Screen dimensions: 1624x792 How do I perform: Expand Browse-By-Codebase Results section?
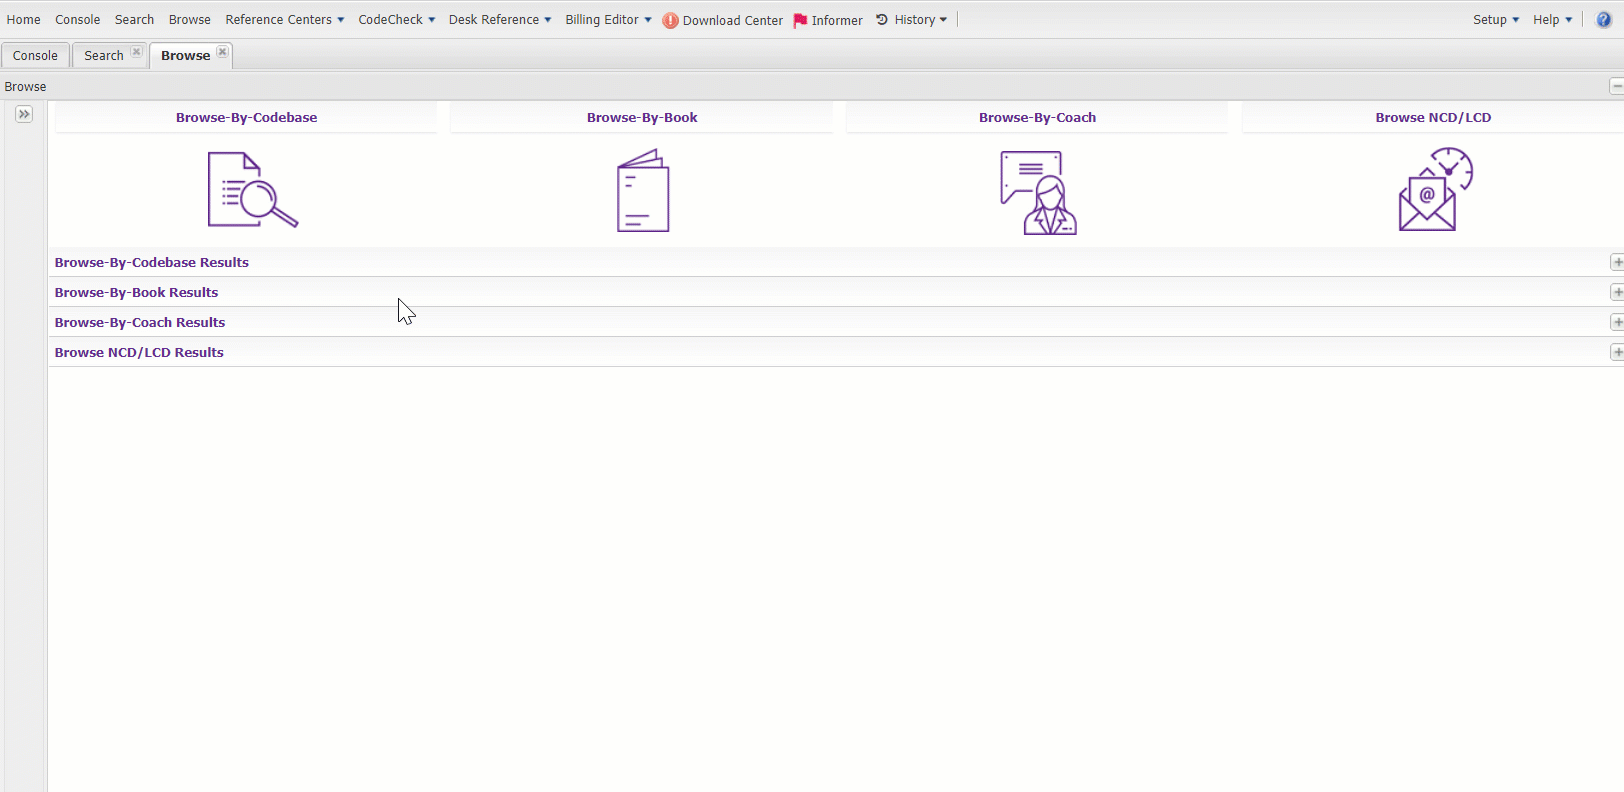click(x=1616, y=262)
